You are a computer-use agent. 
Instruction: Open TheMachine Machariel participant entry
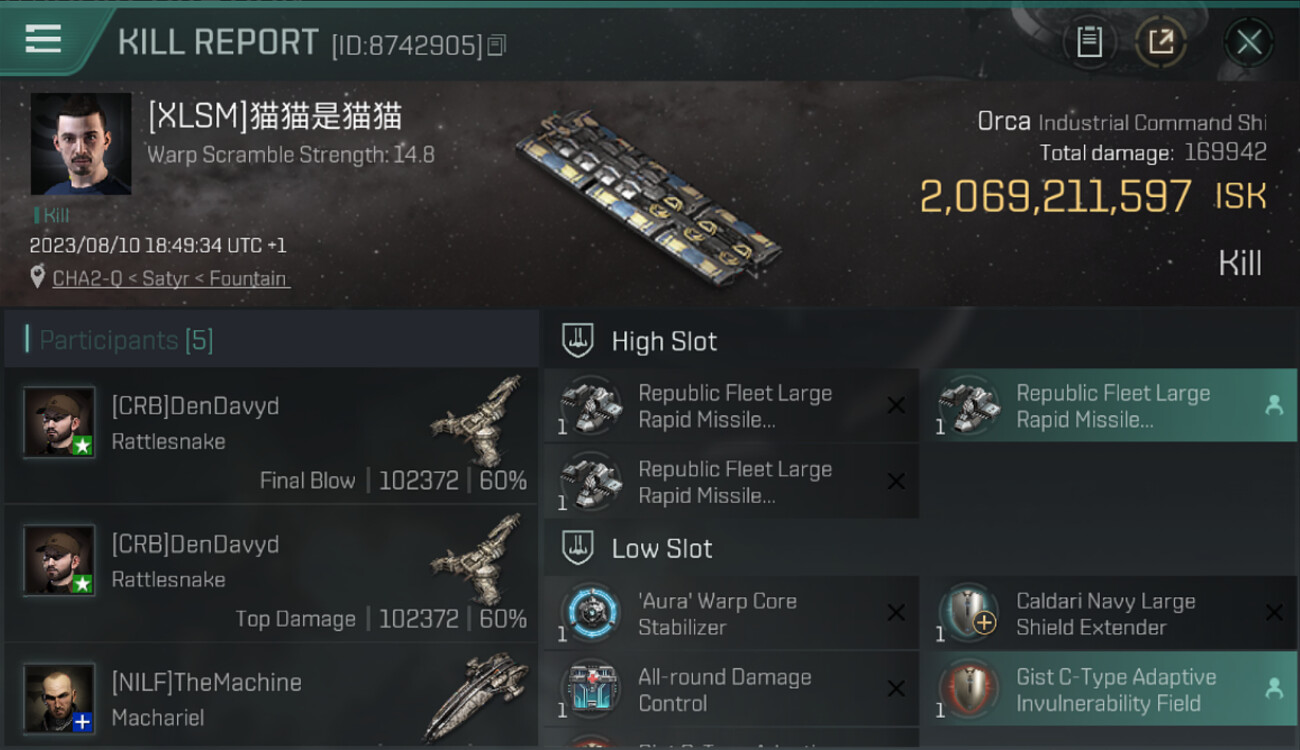pos(270,696)
